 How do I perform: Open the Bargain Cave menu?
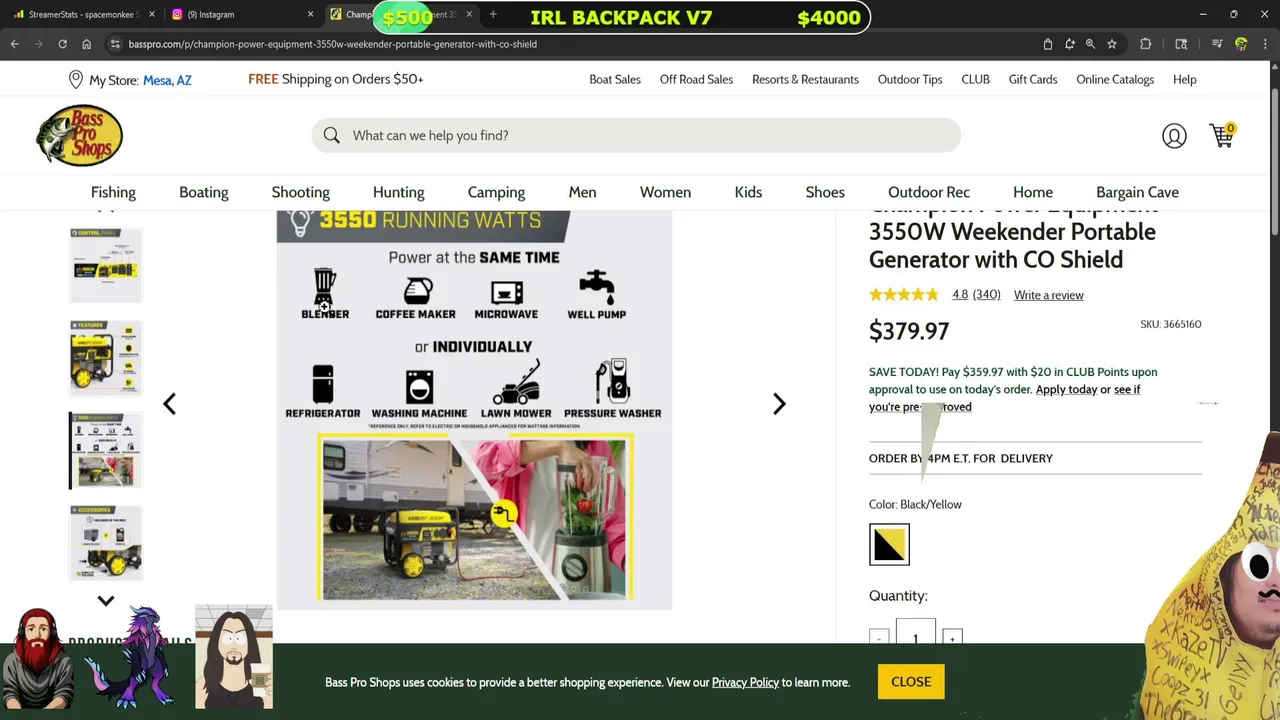[1137, 192]
